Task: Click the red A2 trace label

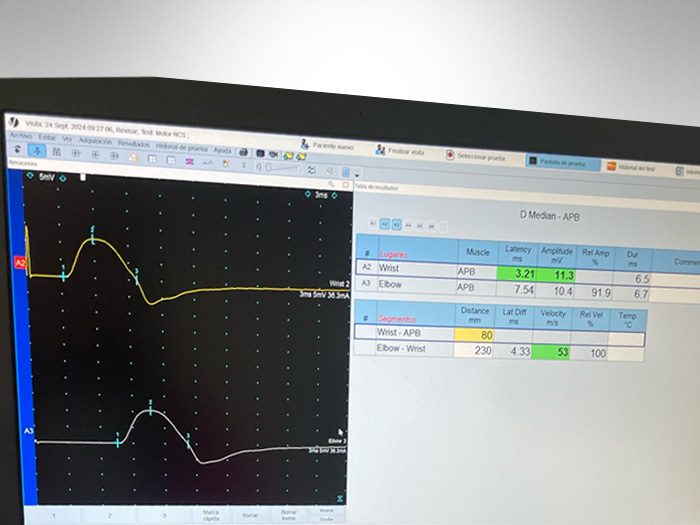Action: [21, 263]
